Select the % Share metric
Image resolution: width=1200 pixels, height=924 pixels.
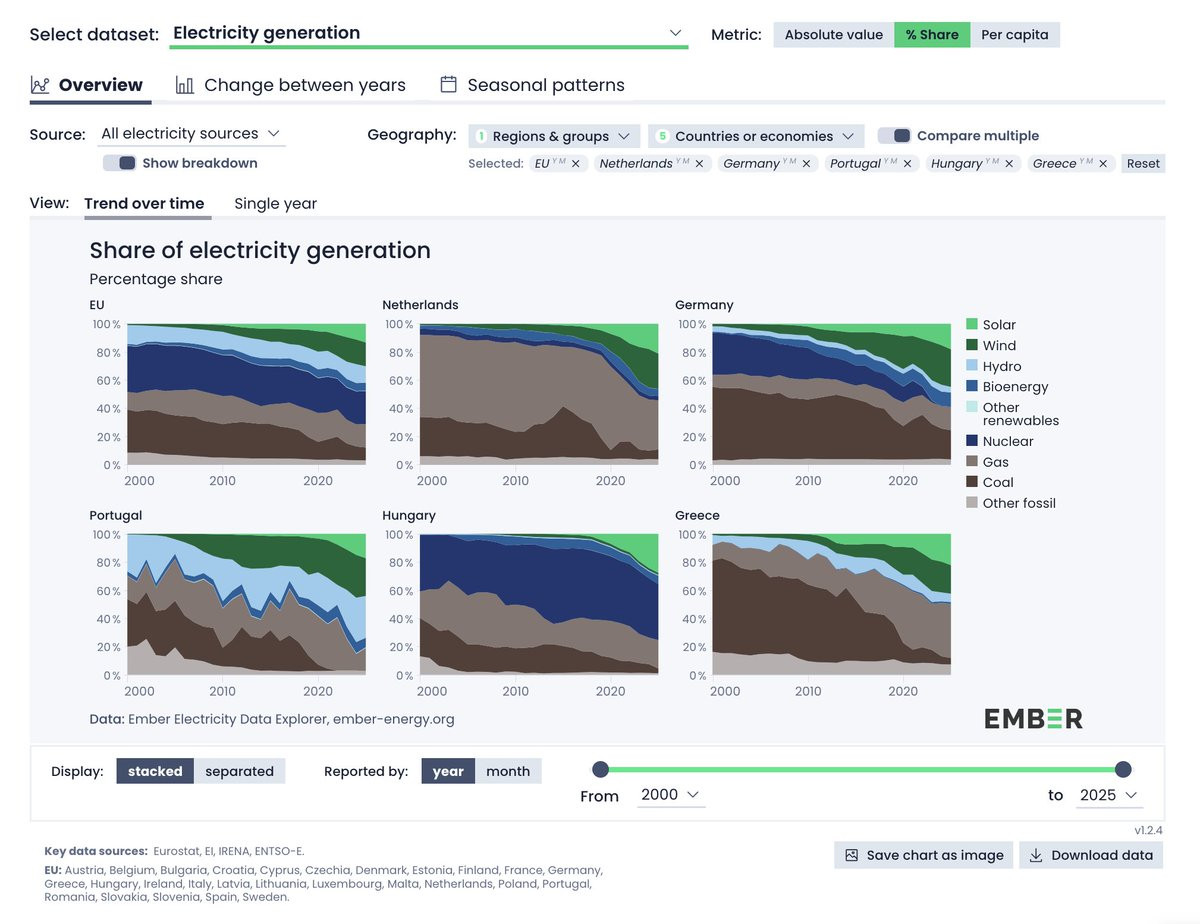click(x=932, y=35)
